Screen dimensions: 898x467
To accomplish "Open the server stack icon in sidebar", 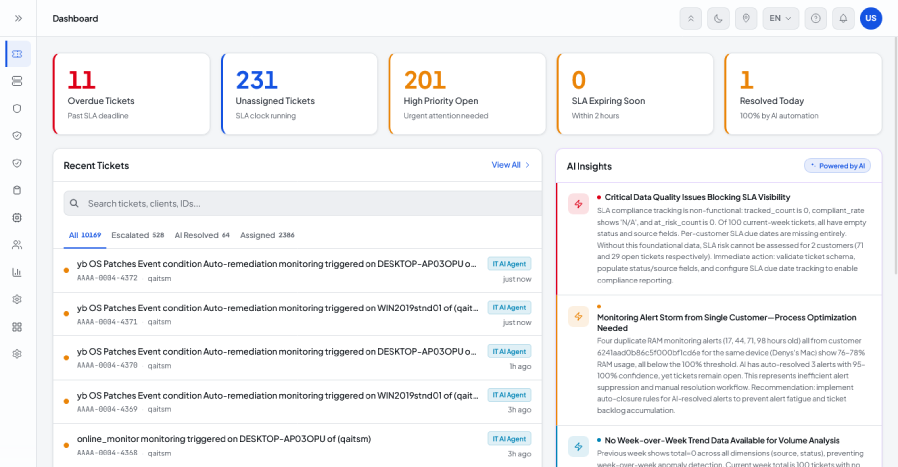I will (x=17, y=81).
